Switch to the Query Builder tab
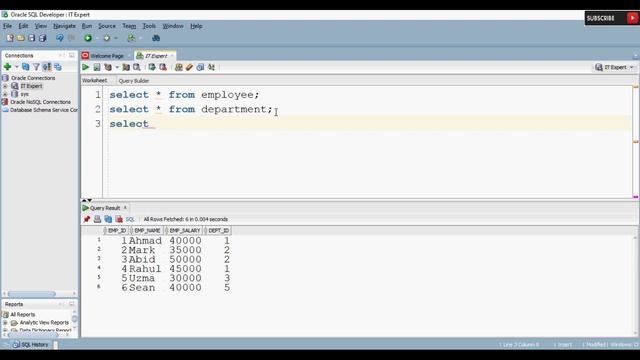The height and width of the screenshot is (360, 640). pyautogui.click(x=133, y=81)
